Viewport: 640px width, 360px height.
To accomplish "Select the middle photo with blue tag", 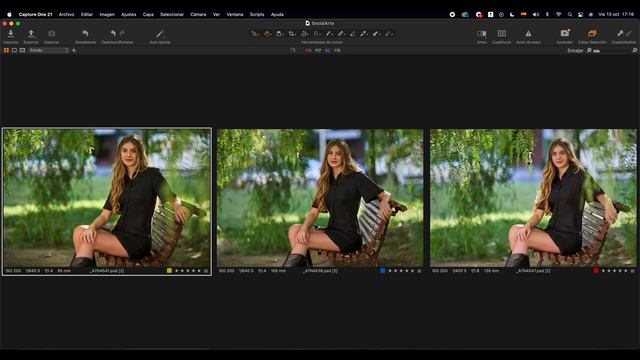I will (x=320, y=198).
